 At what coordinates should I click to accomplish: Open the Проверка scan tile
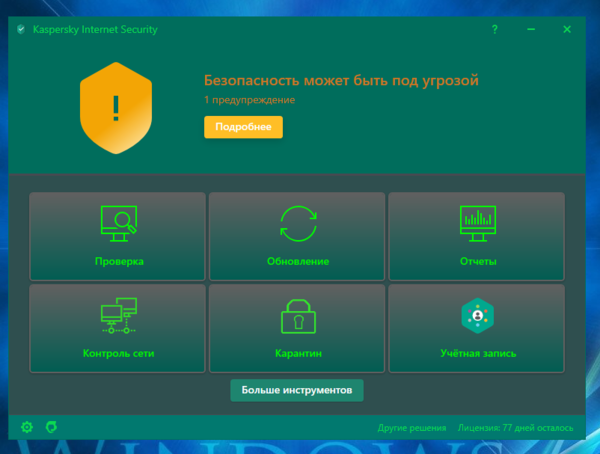click(117, 236)
